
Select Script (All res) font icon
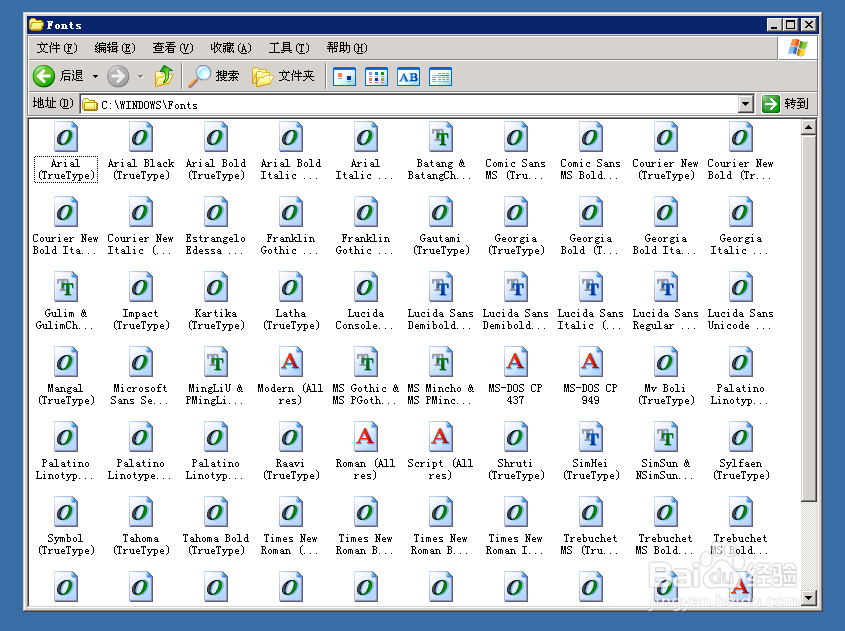coord(440,437)
